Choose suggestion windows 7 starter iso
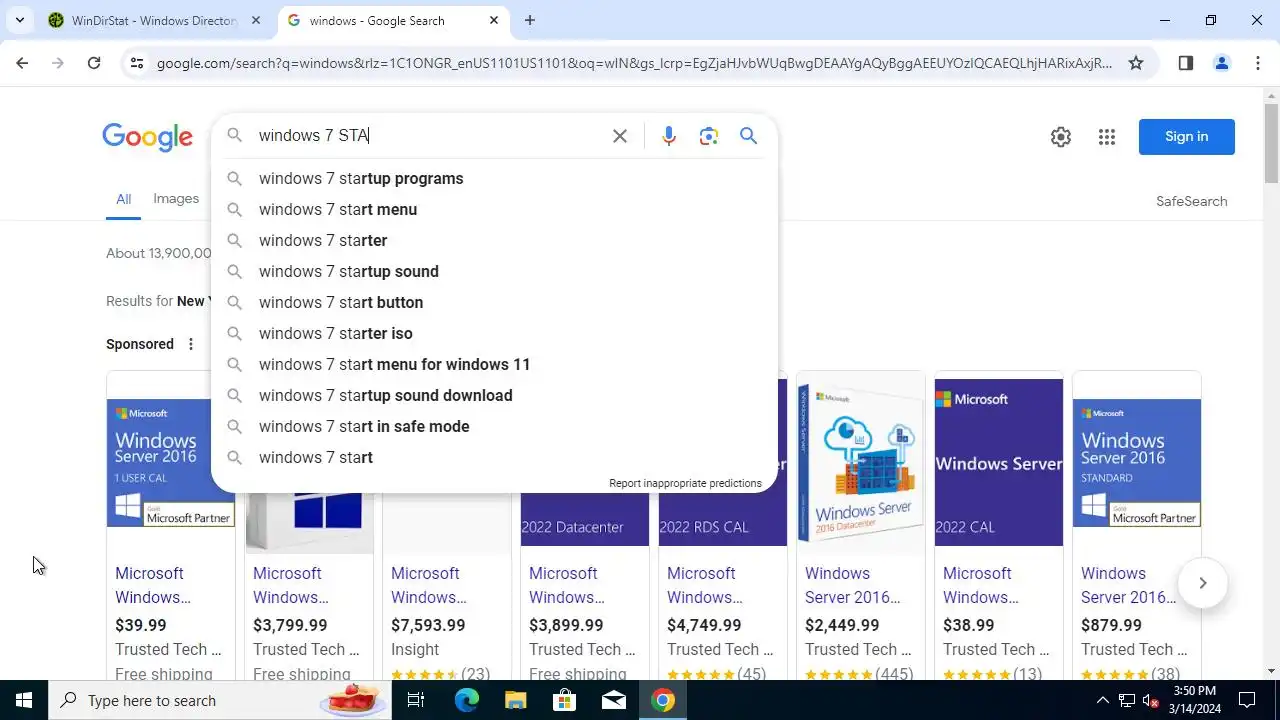Viewport: 1280px width, 720px height. 494,333
